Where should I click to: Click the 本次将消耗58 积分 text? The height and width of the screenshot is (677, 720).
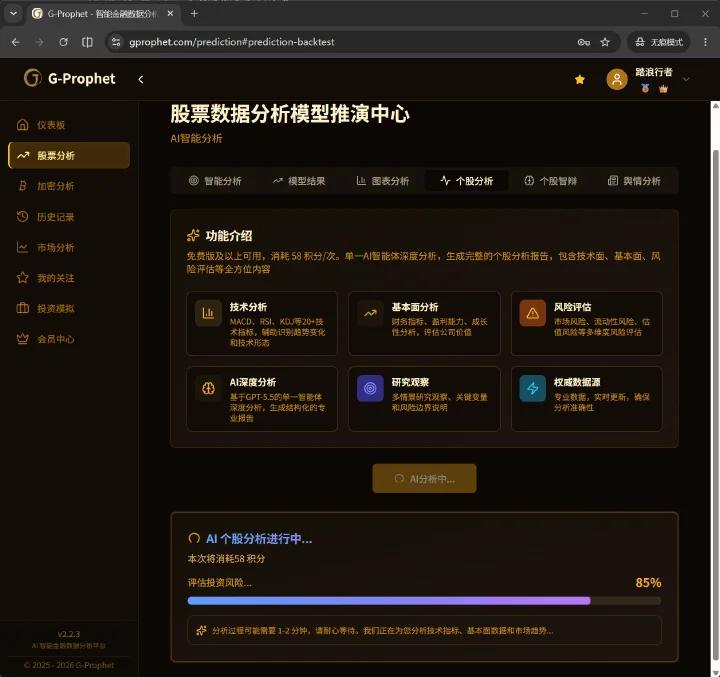pos(226,559)
